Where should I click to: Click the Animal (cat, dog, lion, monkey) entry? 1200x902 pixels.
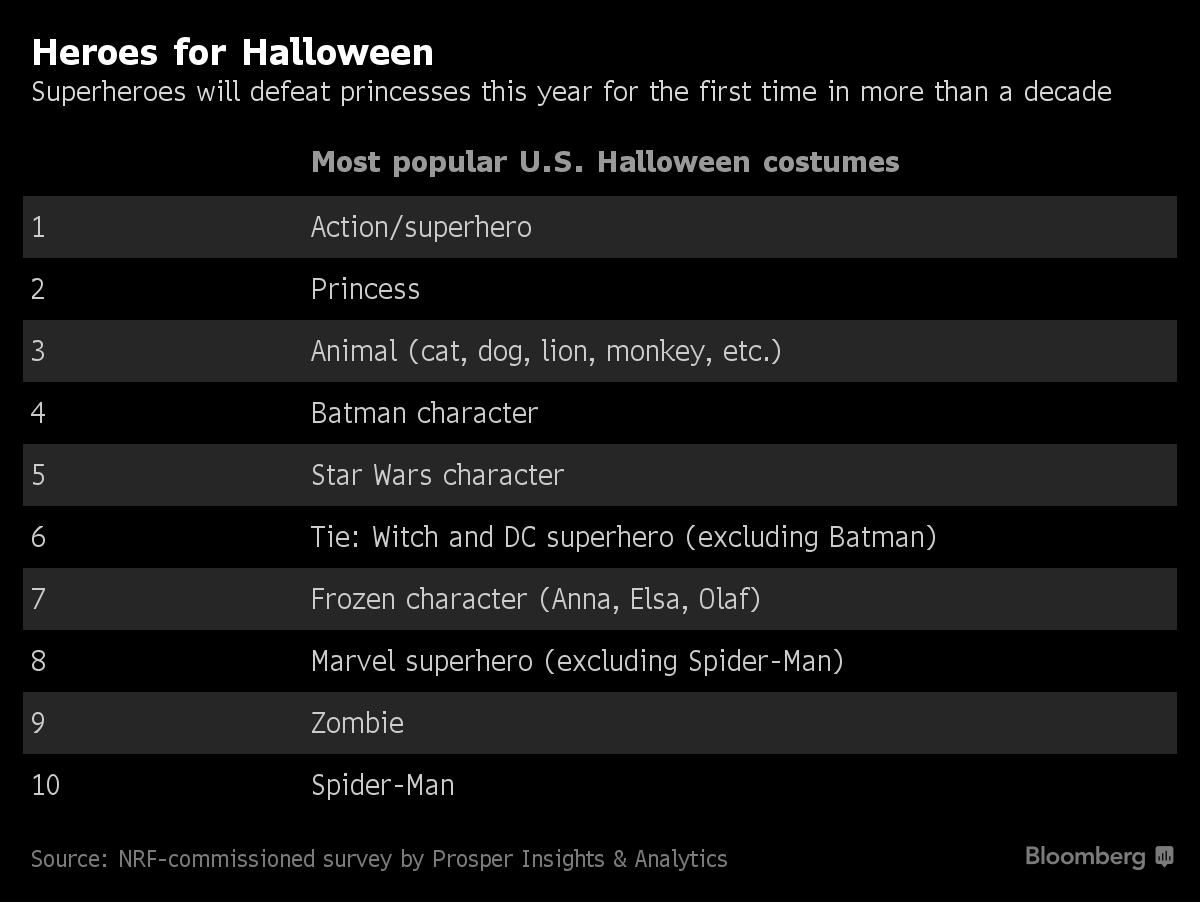point(546,352)
